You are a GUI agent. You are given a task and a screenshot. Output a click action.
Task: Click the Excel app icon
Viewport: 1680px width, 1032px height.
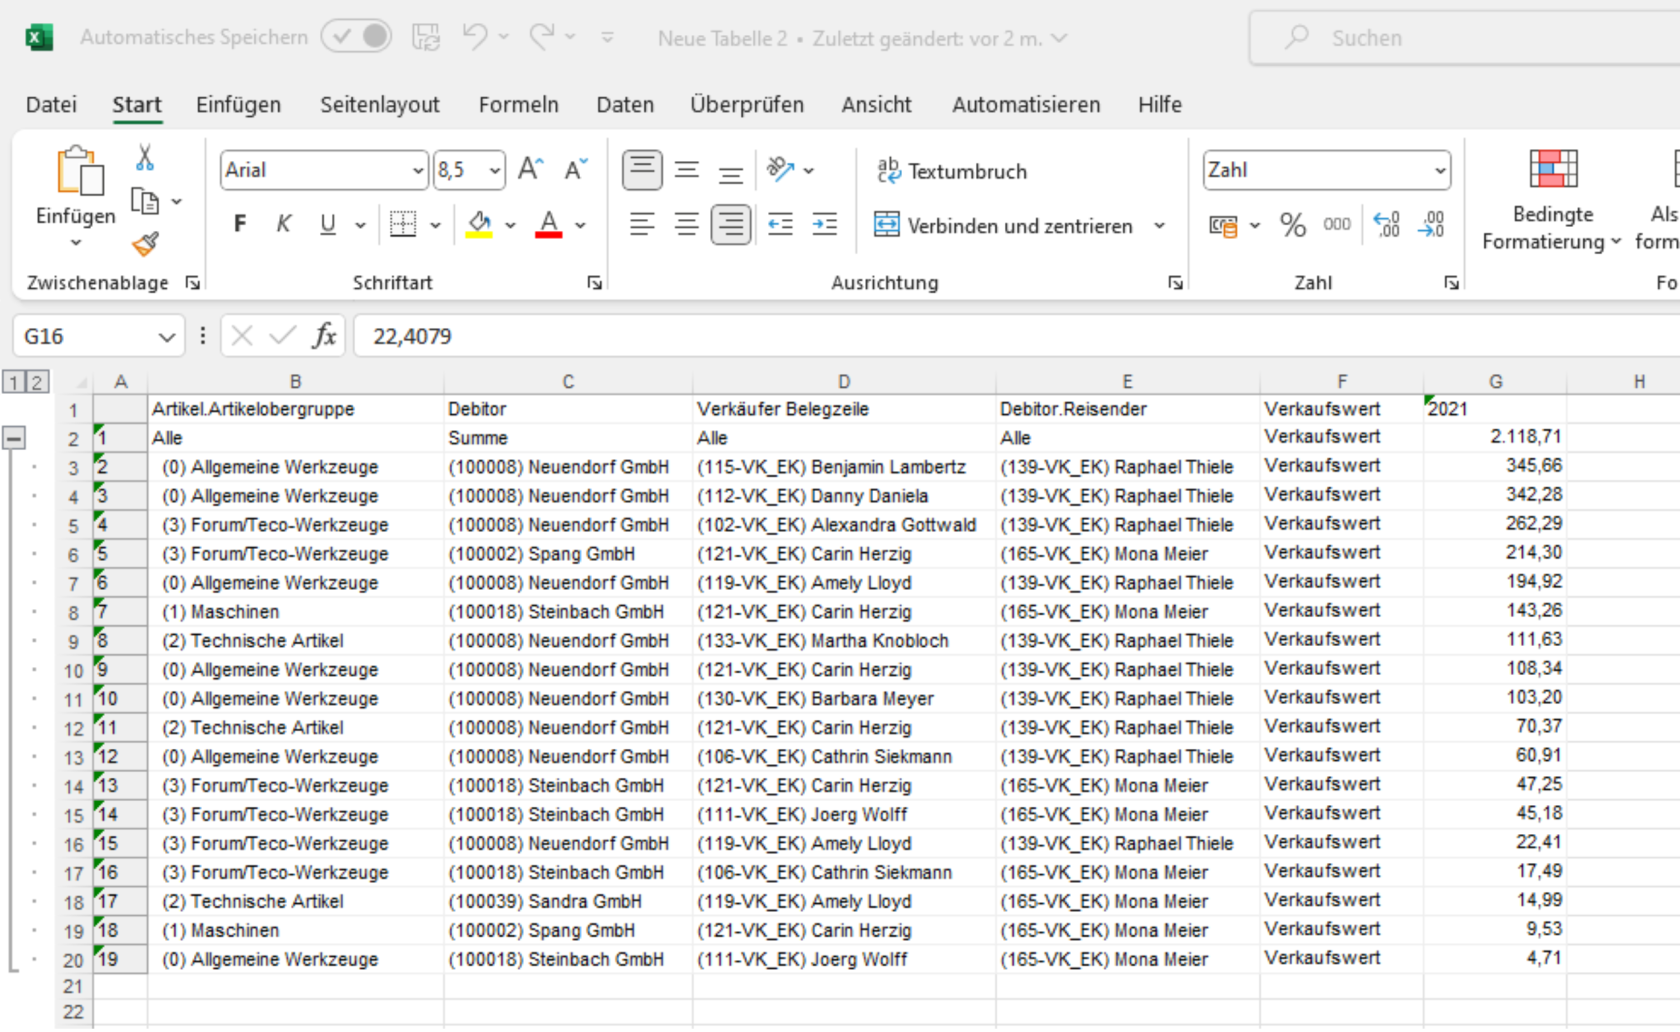(x=38, y=37)
